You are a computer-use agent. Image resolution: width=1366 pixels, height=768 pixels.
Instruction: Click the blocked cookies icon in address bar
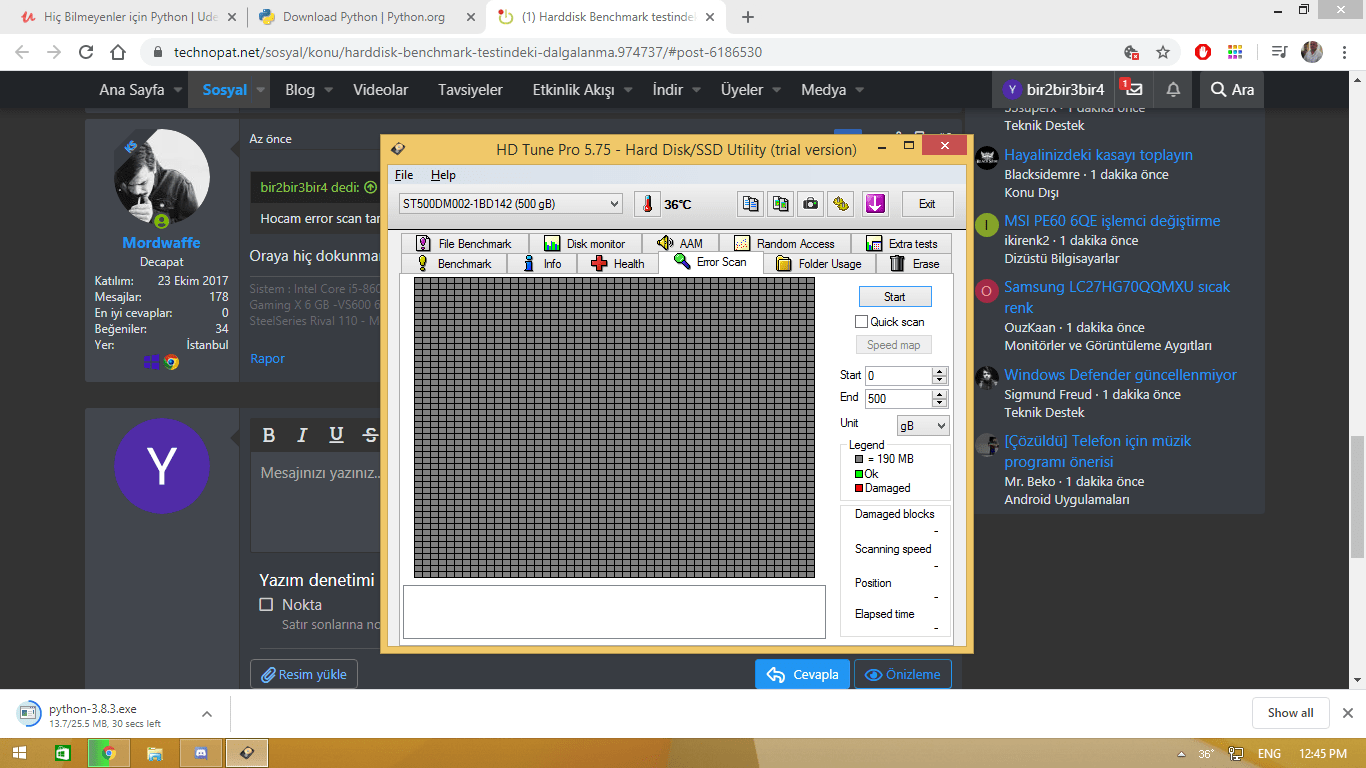[1132, 52]
